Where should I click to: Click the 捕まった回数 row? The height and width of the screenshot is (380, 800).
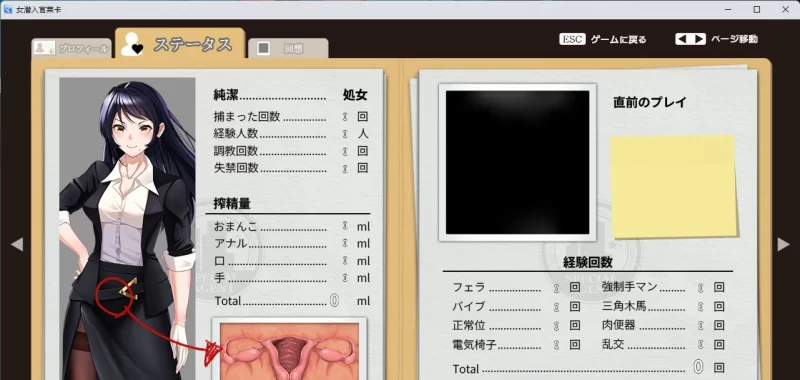[x=291, y=116]
